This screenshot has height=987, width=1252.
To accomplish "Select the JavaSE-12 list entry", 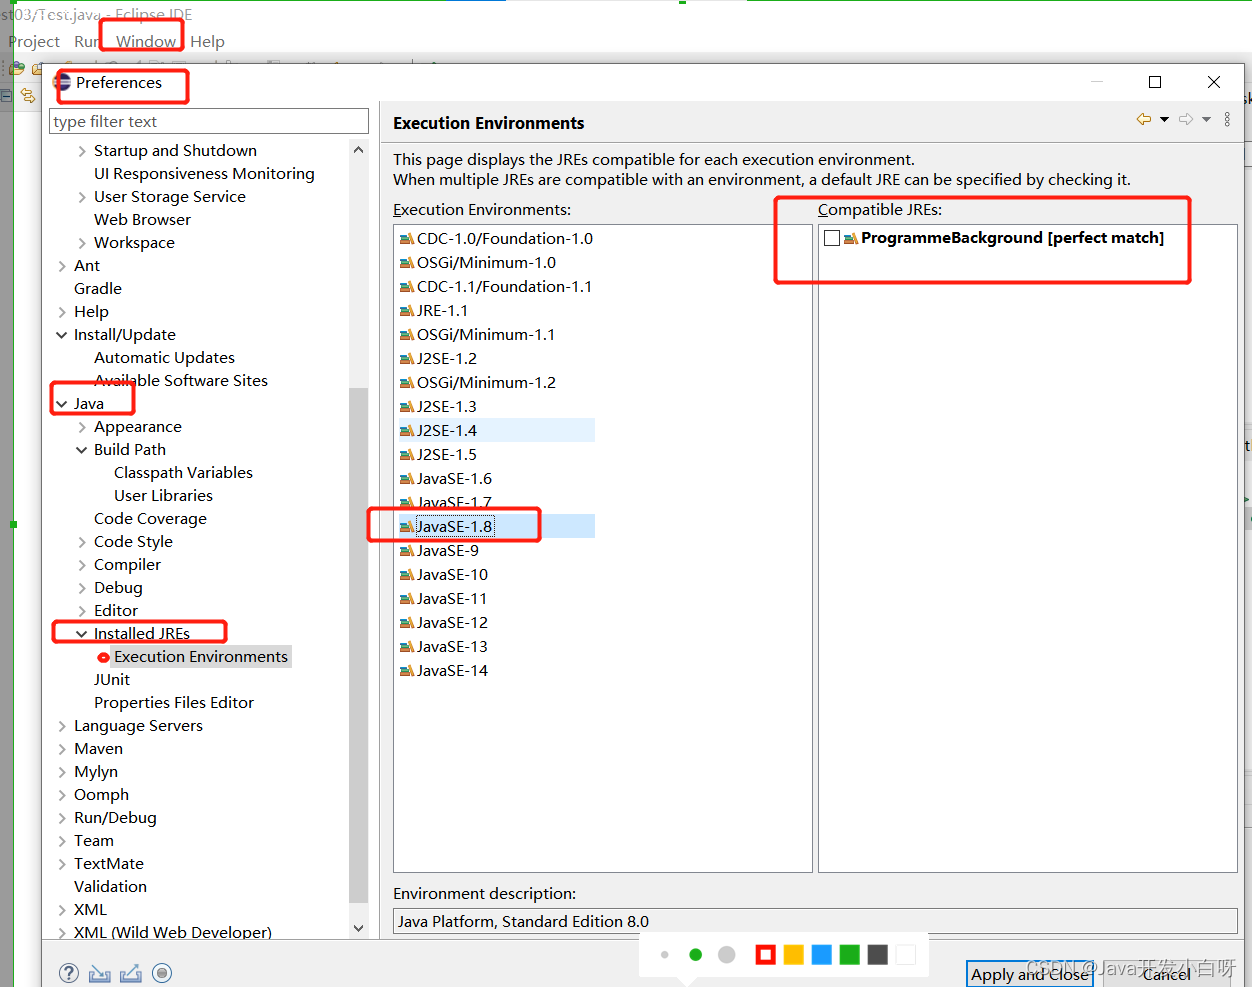I will click(x=452, y=623).
